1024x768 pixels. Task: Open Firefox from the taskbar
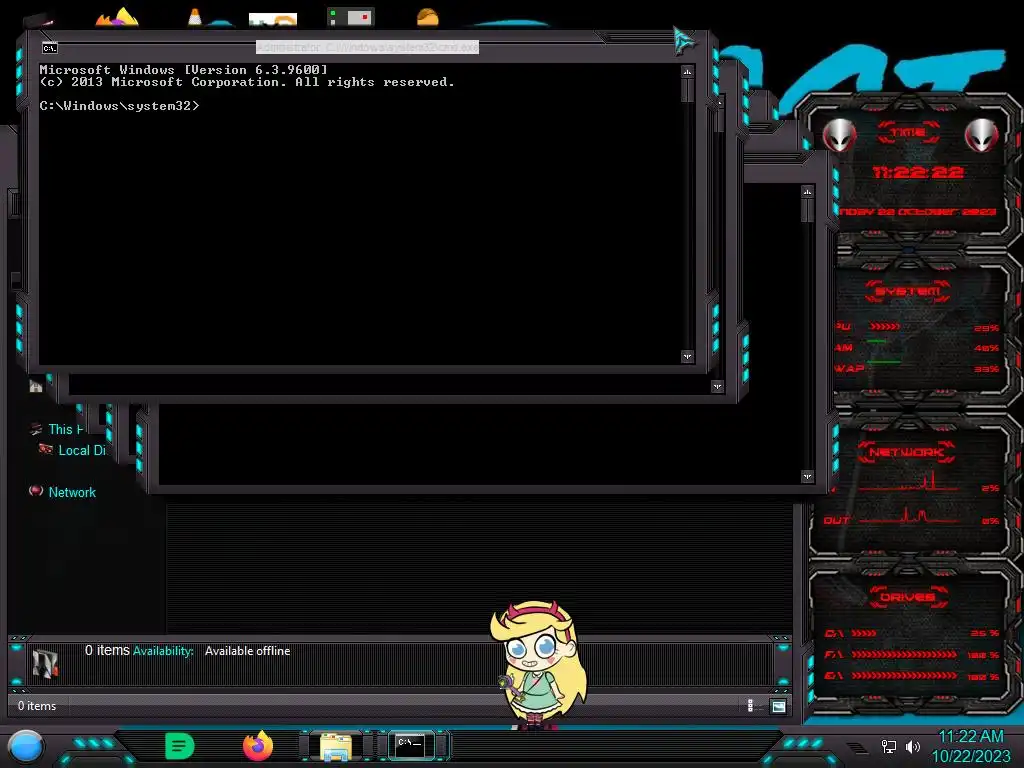(x=258, y=746)
